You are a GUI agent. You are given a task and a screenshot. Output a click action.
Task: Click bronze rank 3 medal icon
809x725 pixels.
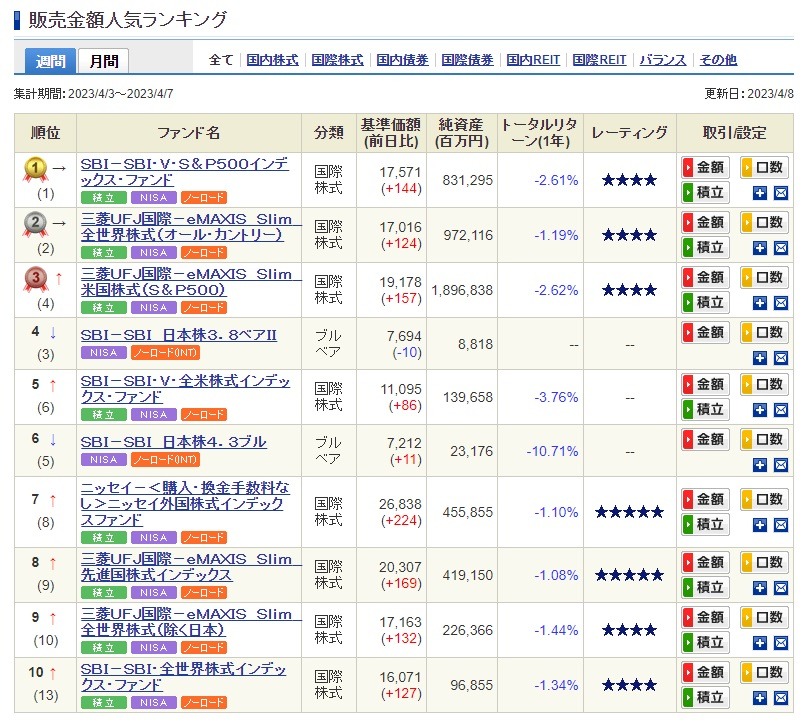click(35, 279)
